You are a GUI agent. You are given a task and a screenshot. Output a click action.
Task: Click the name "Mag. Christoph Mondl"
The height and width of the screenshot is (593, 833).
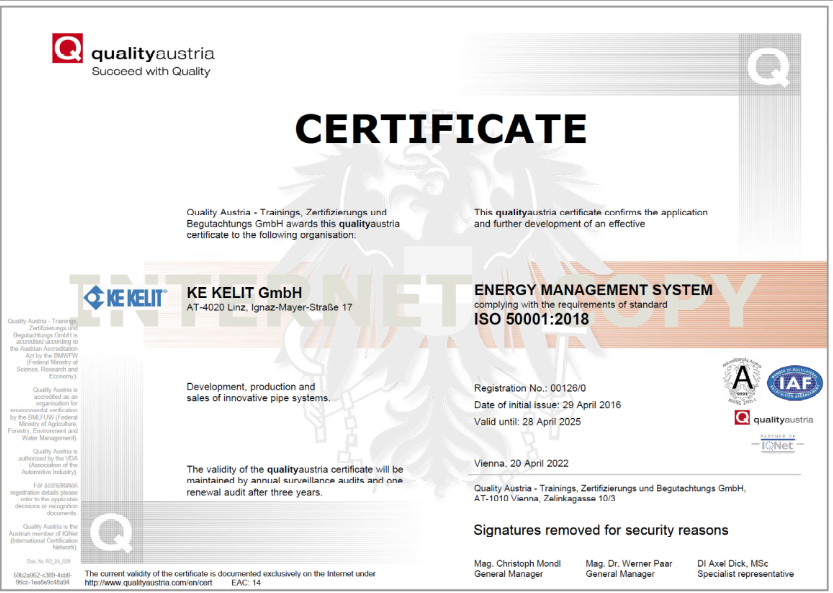point(517,564)
